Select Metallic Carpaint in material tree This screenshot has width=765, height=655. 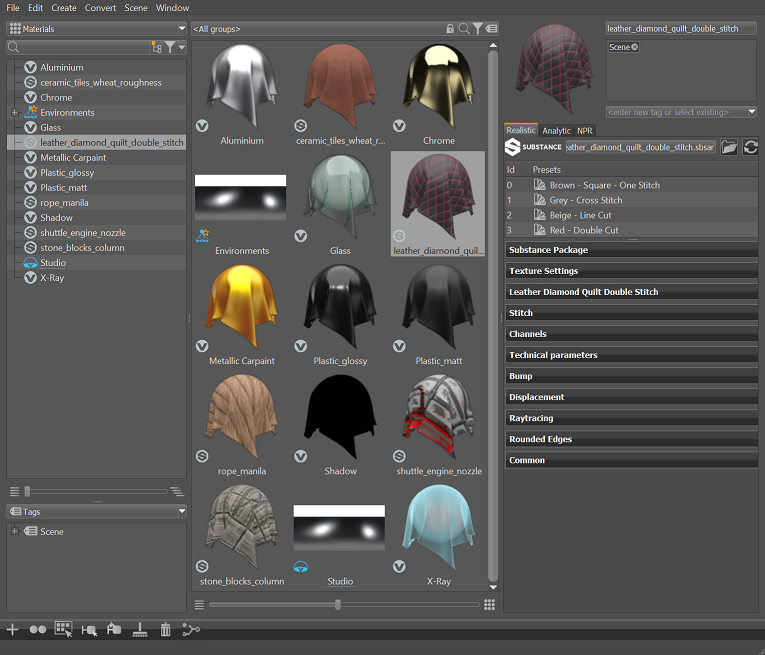[x=73, y=158]
